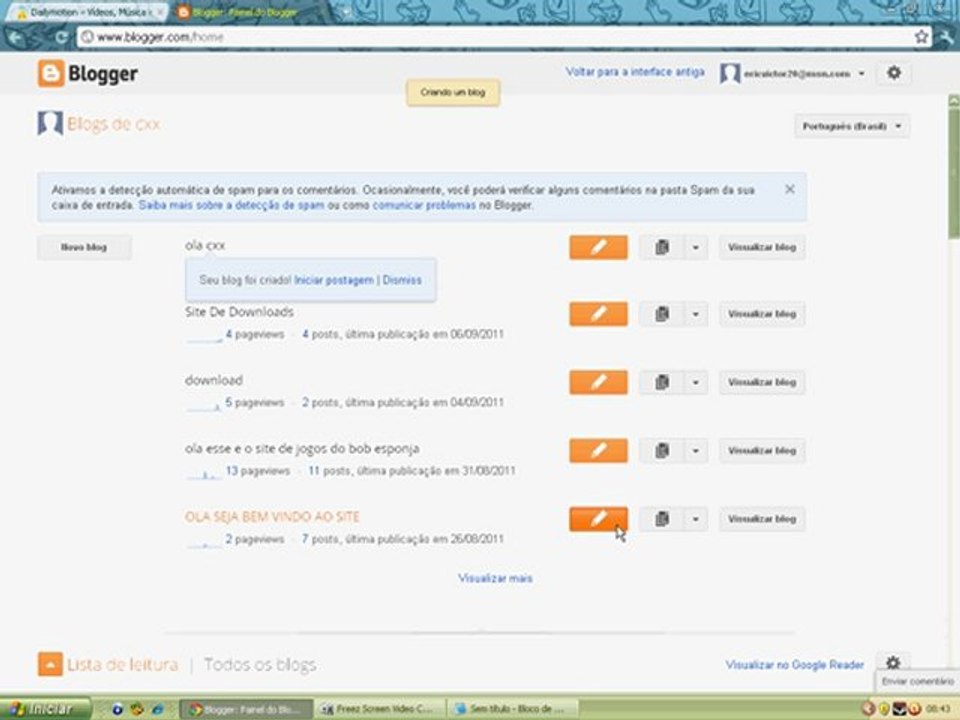Screen dimensions: 960x720
Task: Open posts list icon for 'ola cxx'
Action: (661, 247)
